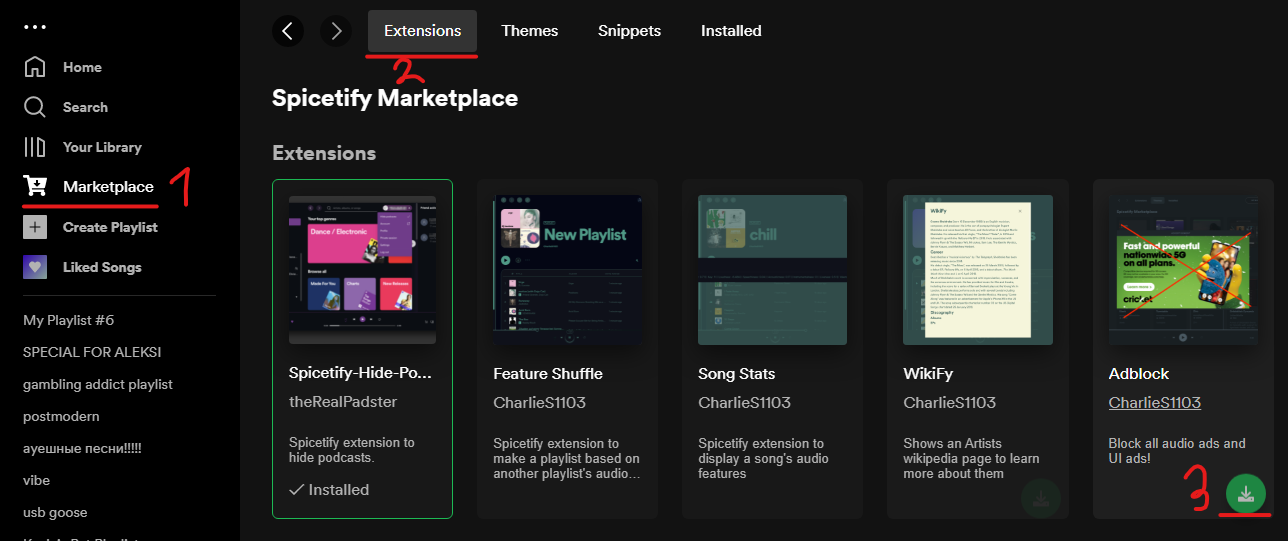Click the Search magnifier icon
The width and height of the screenshot is (1288, 541).
(35, 107)
